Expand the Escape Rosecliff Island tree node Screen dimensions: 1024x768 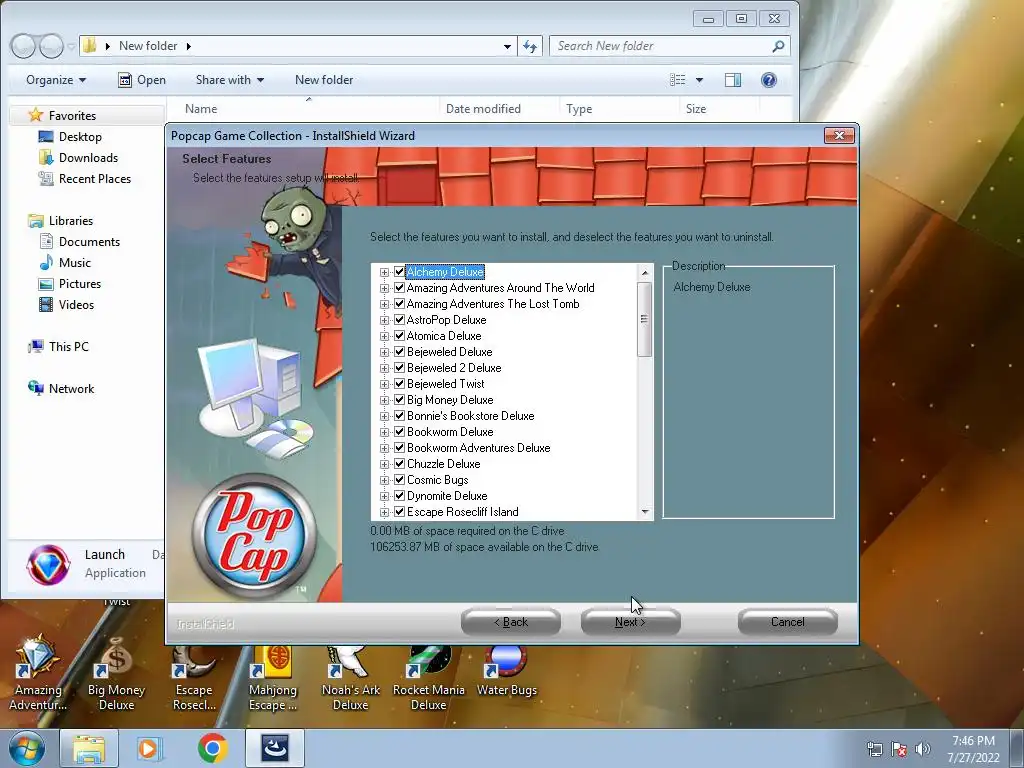pyautogui.click(x=384, y=512)
